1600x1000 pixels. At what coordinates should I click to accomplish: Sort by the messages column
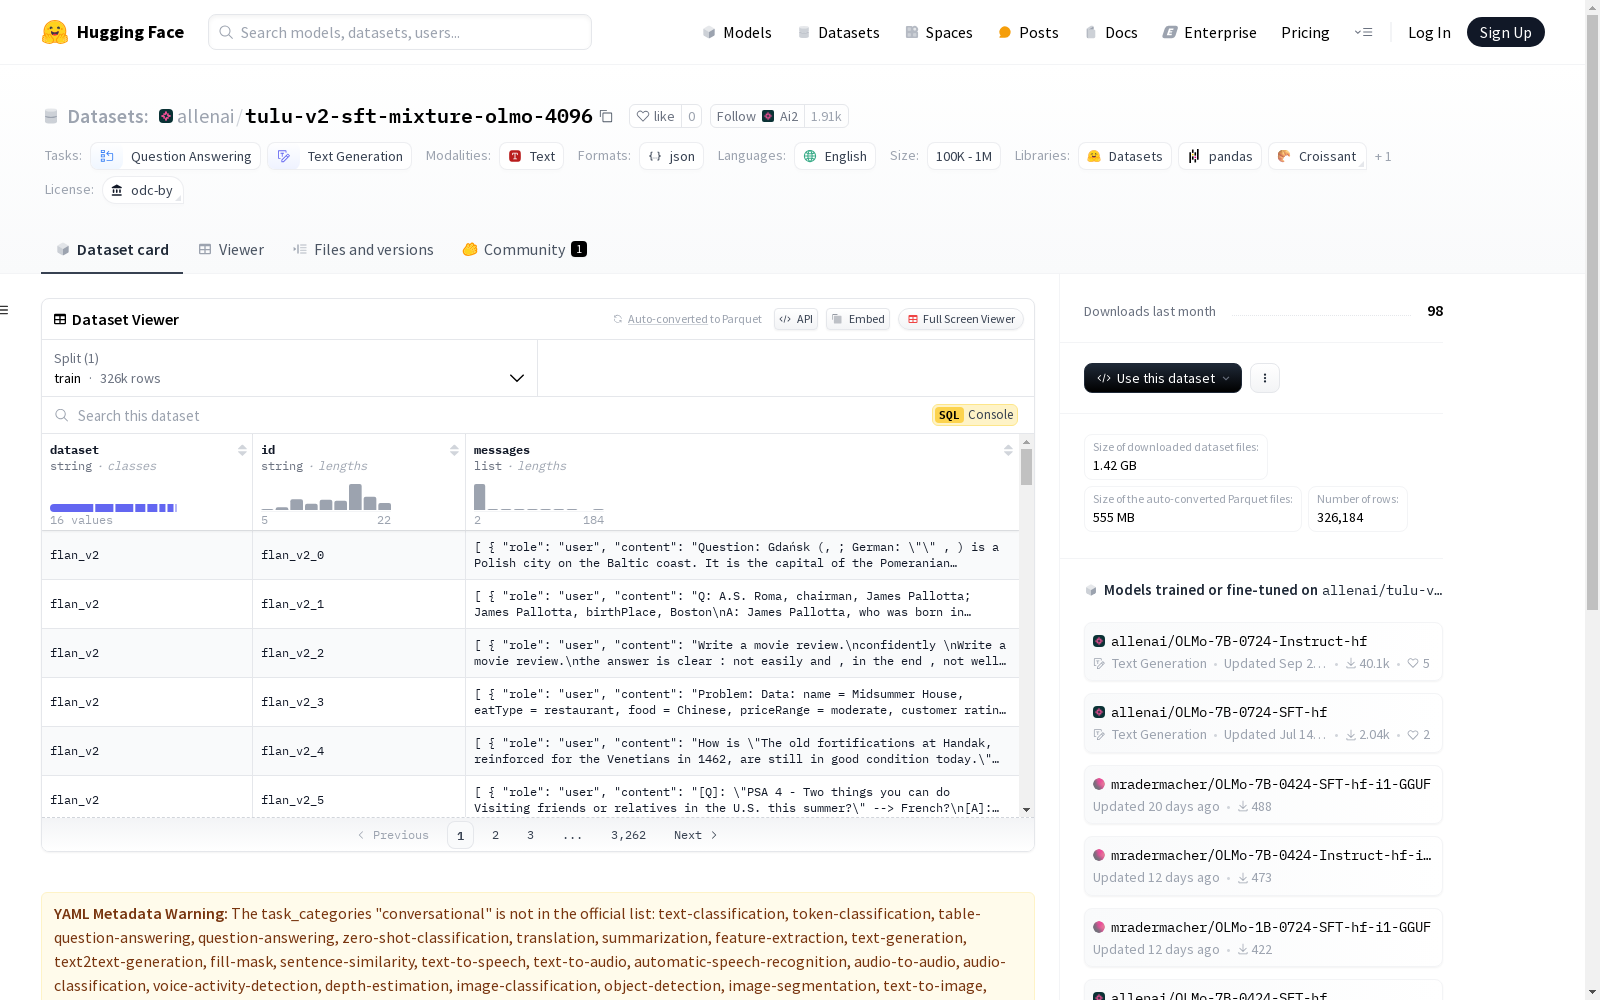(1008, 450)
